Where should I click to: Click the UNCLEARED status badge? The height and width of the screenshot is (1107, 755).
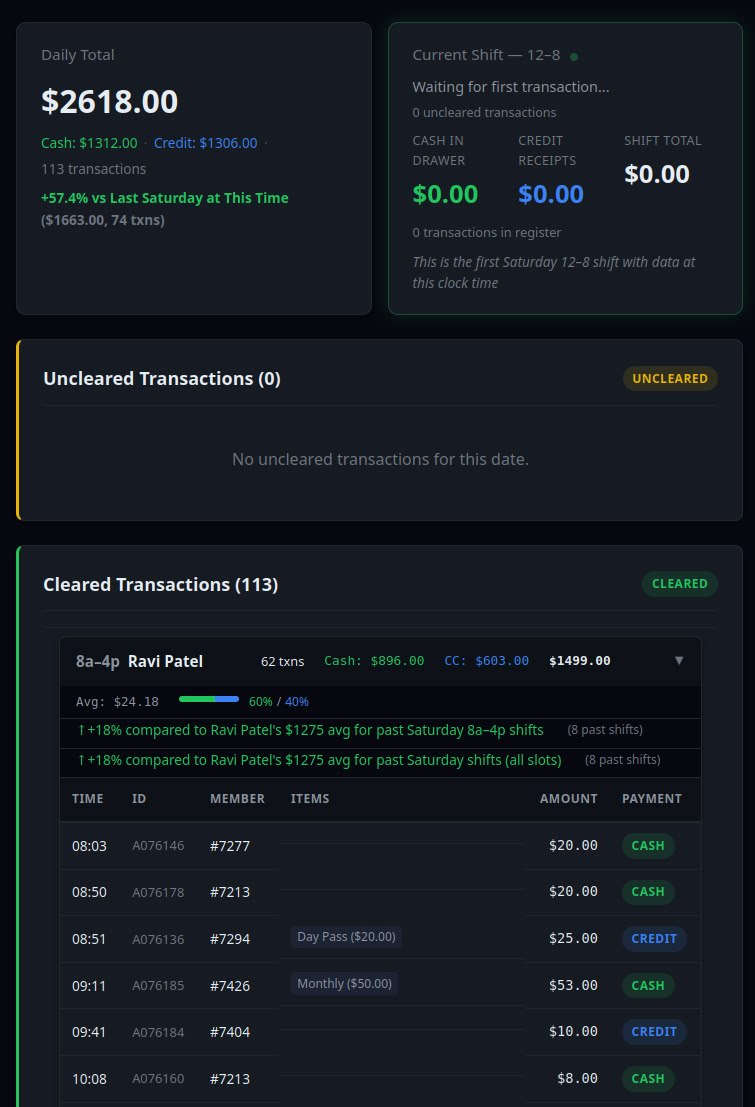(670, 378)
